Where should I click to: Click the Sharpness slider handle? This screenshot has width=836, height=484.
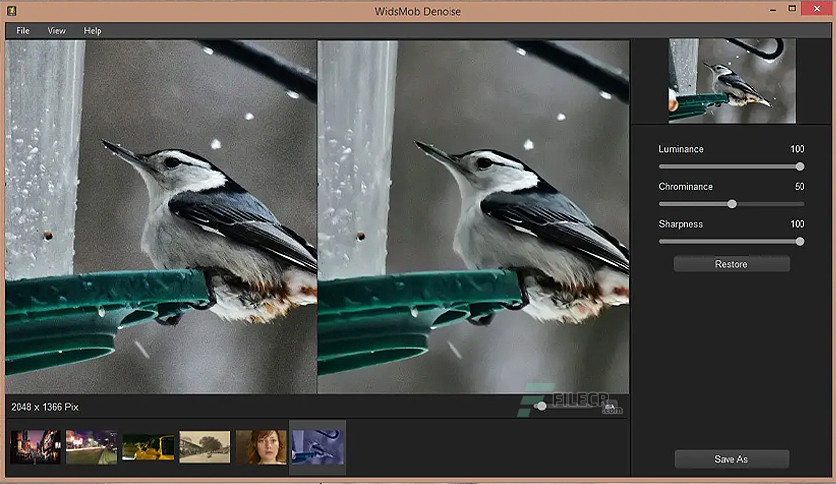pyautogui.click(x=800, y=241)
